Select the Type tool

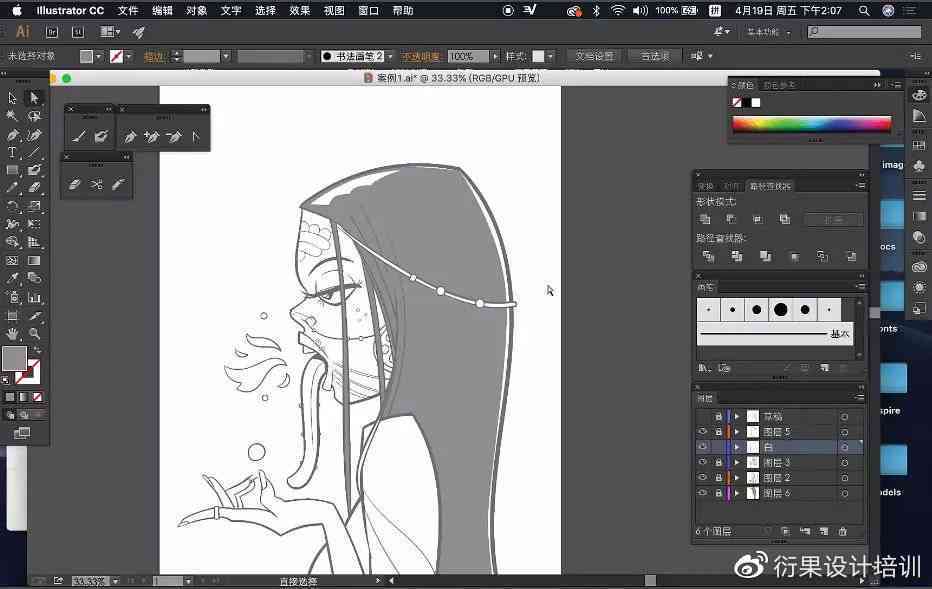12,153
